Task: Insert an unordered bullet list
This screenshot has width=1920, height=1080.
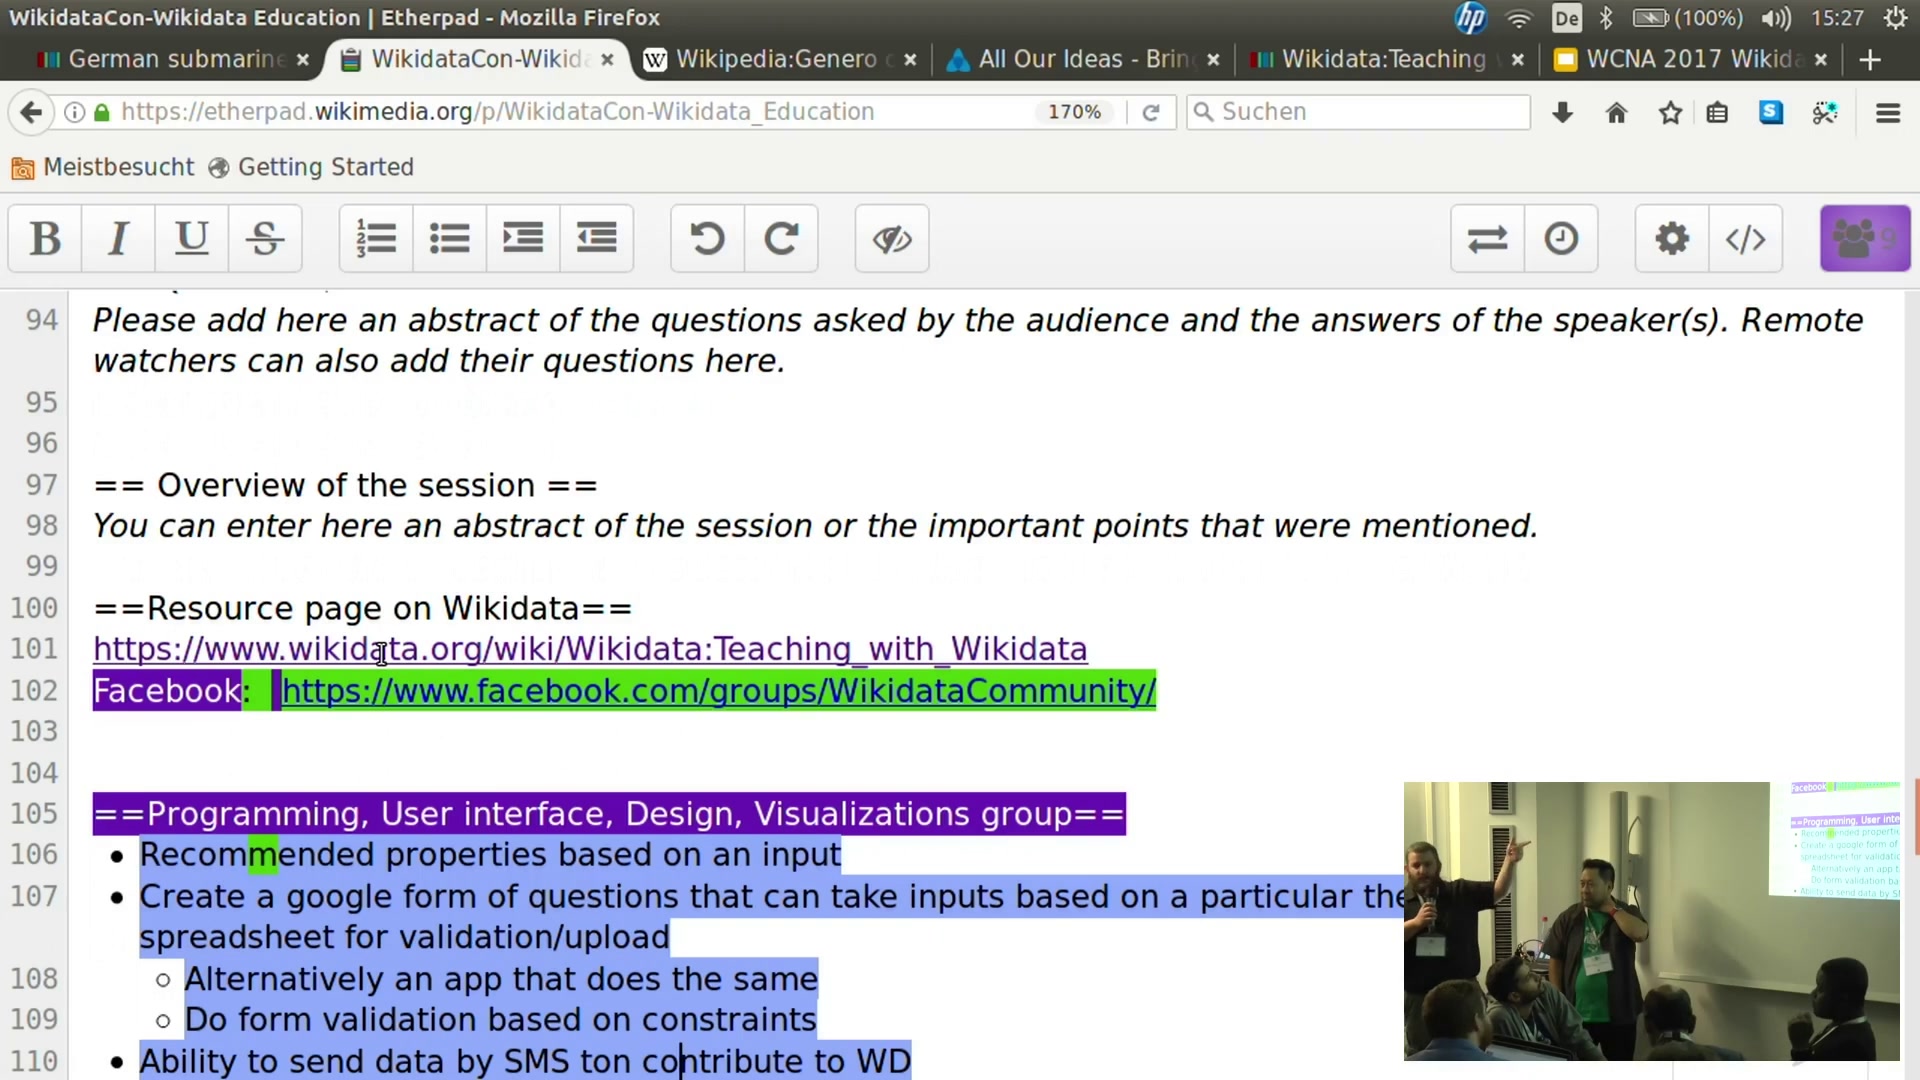Action: (450, 239)
